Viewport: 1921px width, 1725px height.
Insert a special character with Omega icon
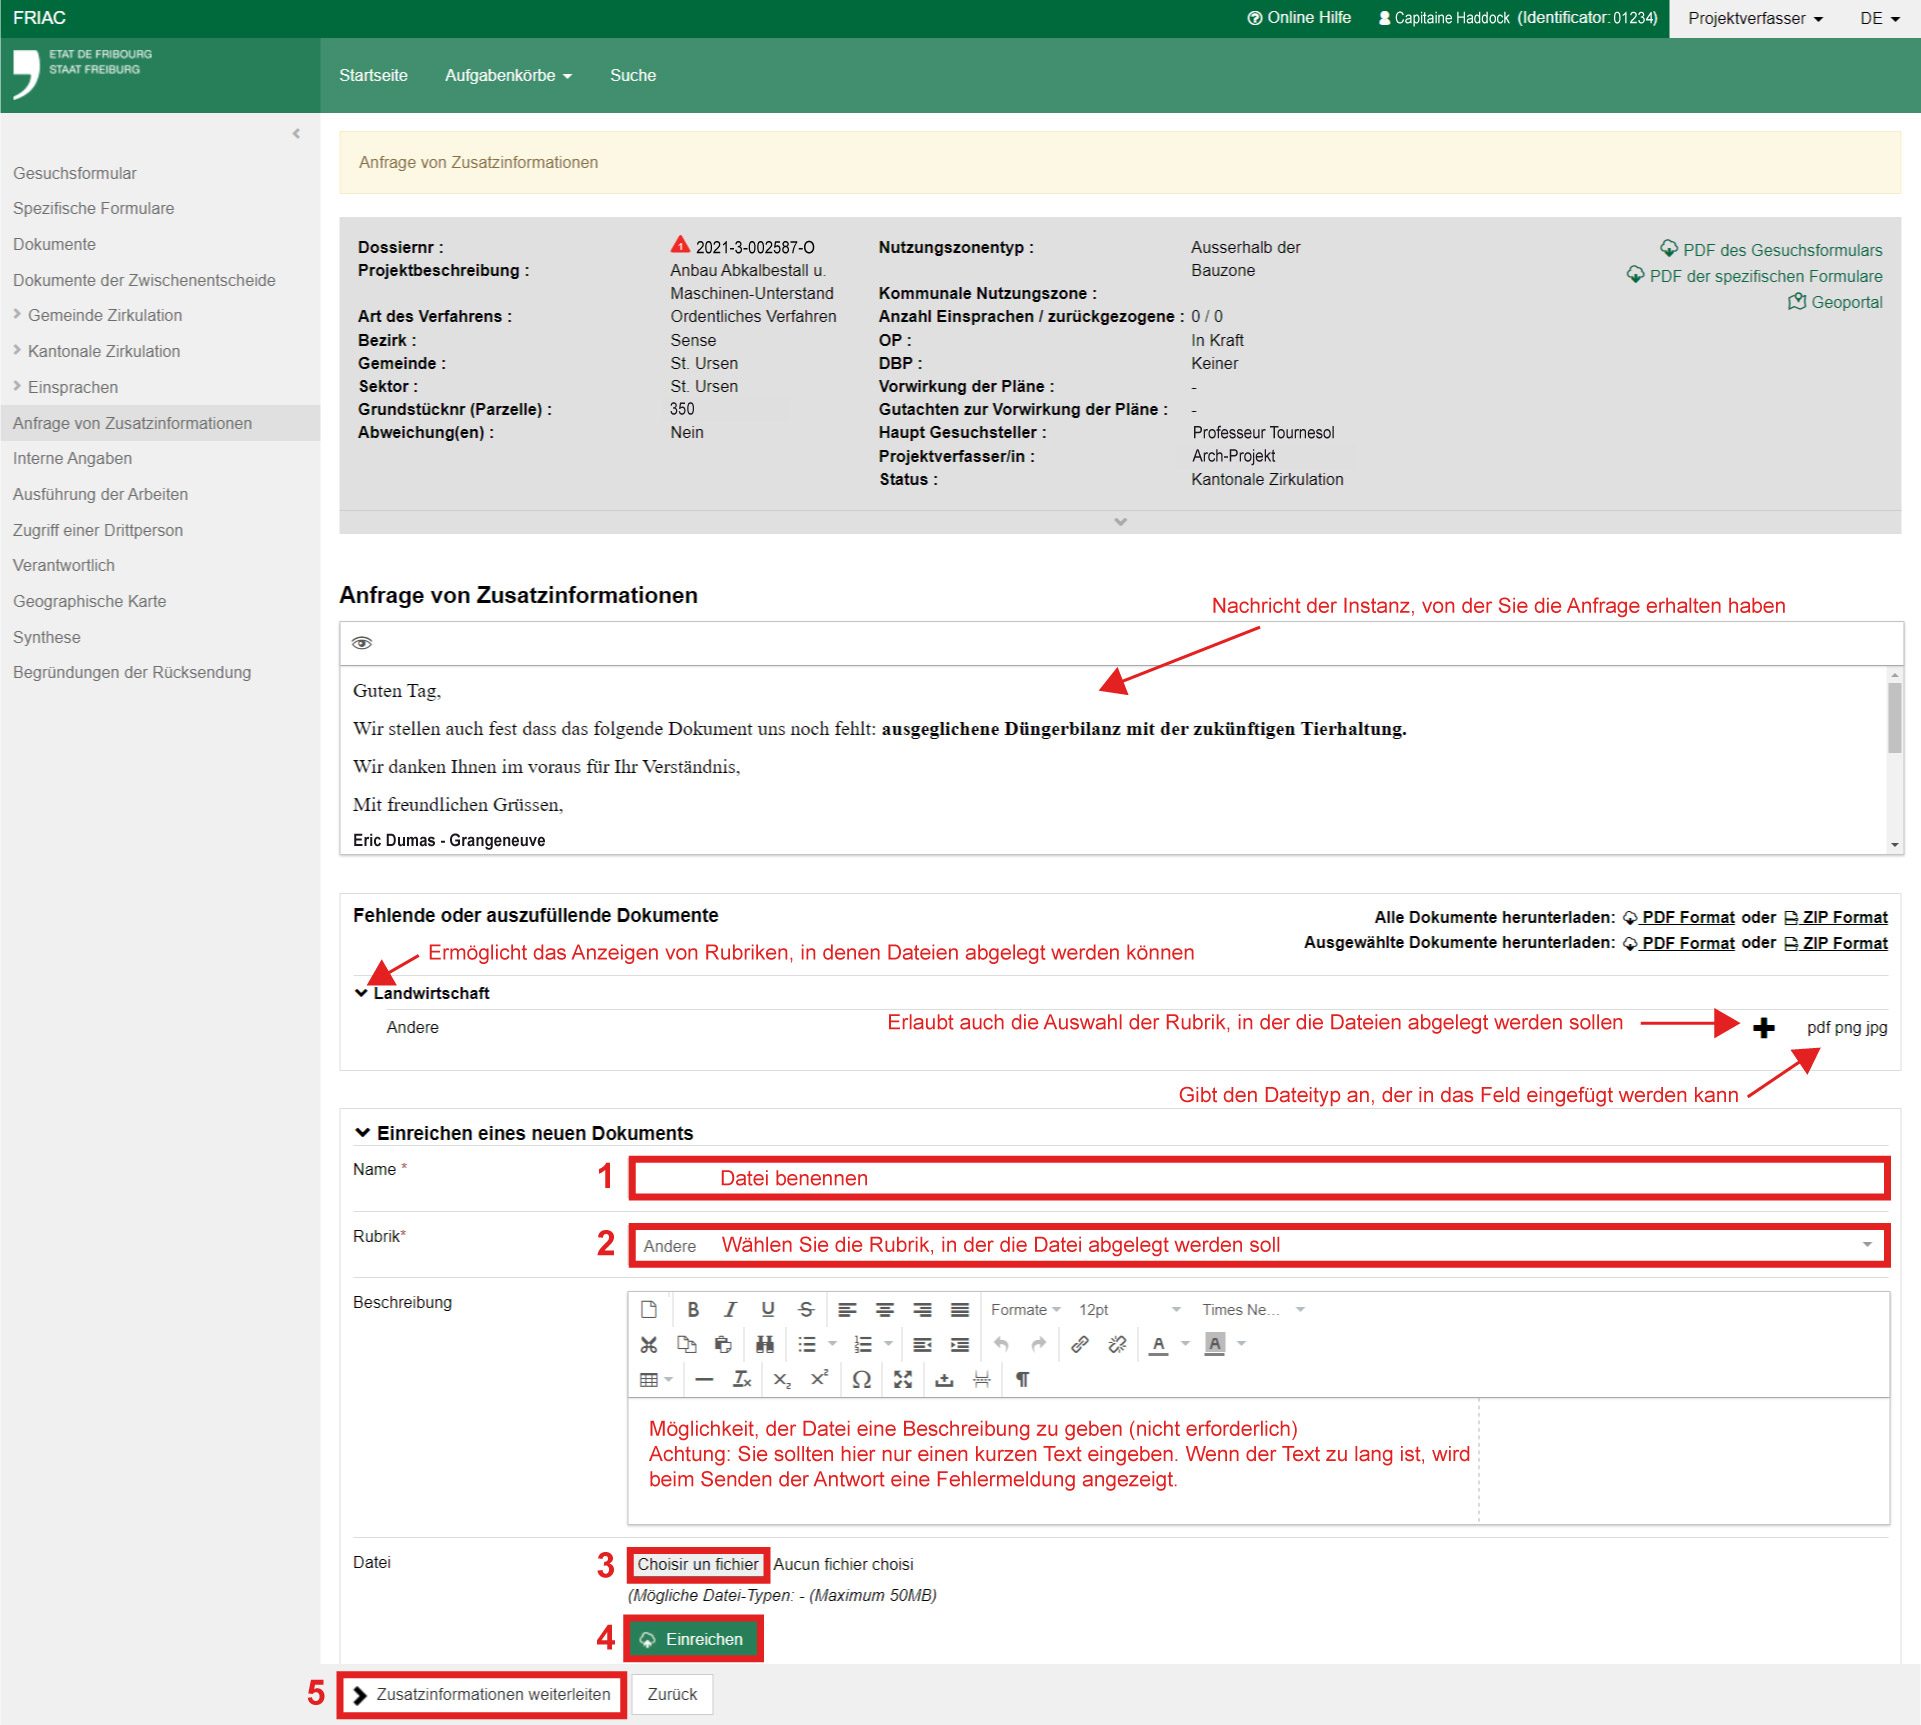tap(861, 1379)
